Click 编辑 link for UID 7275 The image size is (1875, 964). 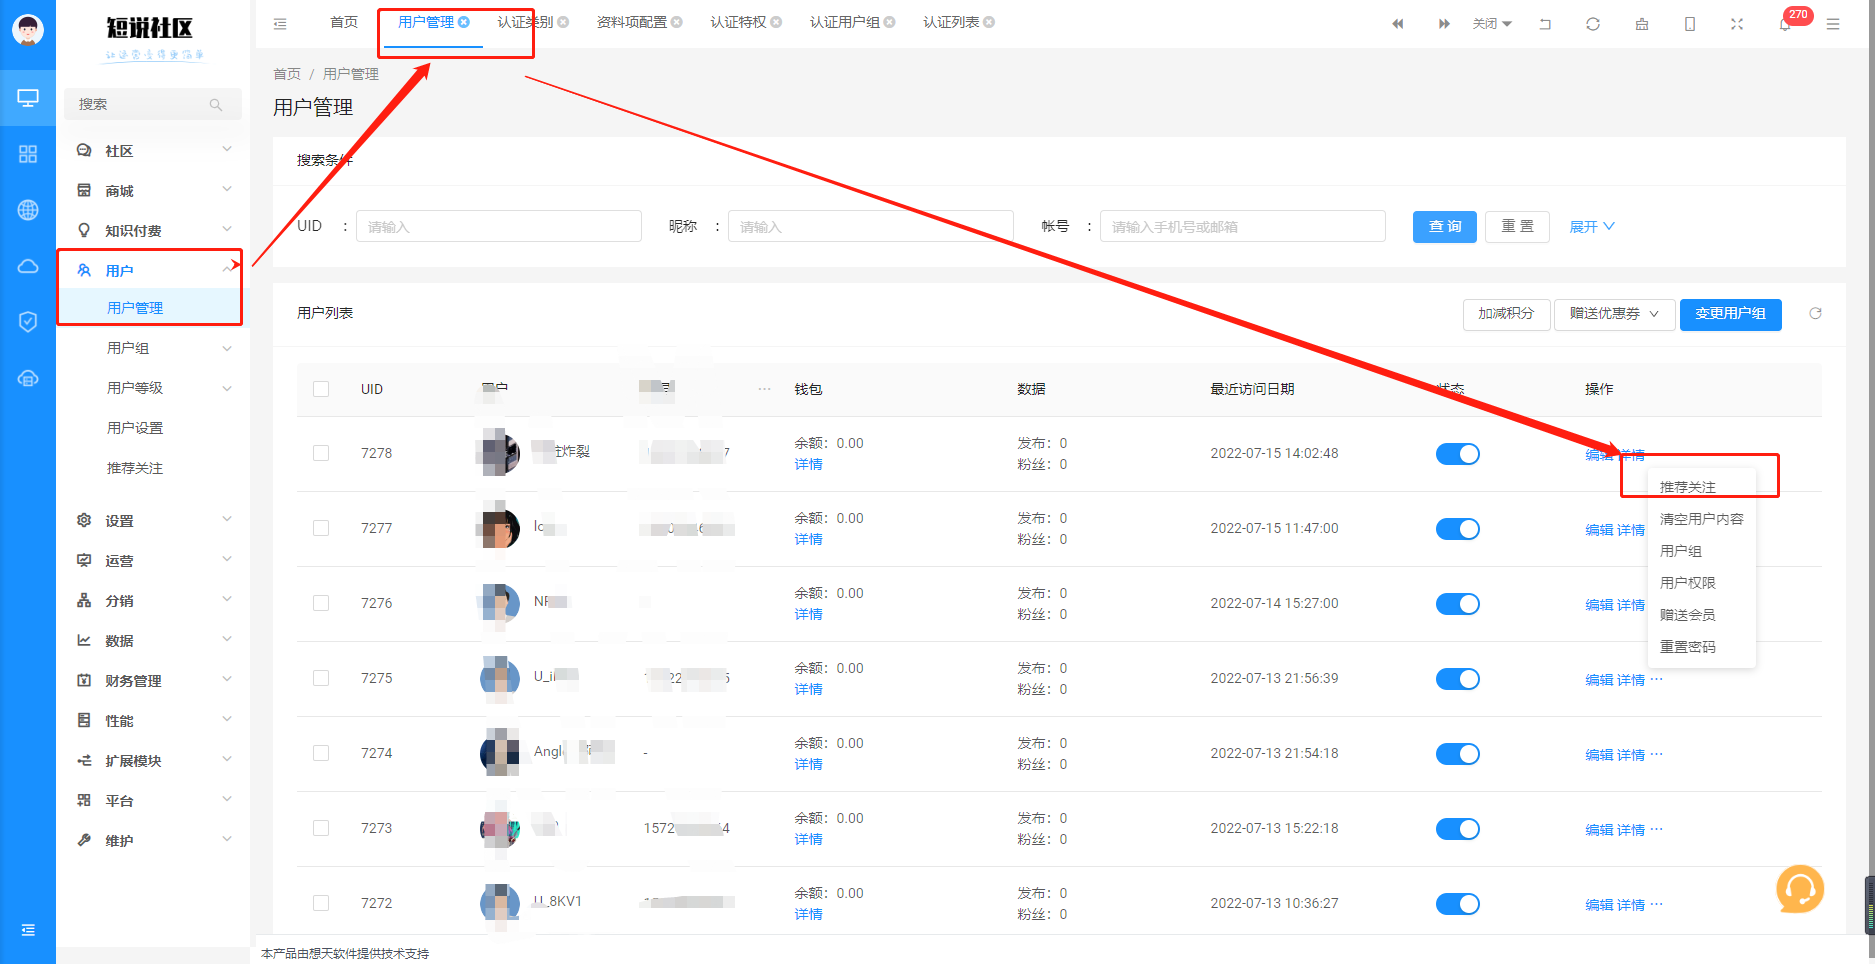1599,680
